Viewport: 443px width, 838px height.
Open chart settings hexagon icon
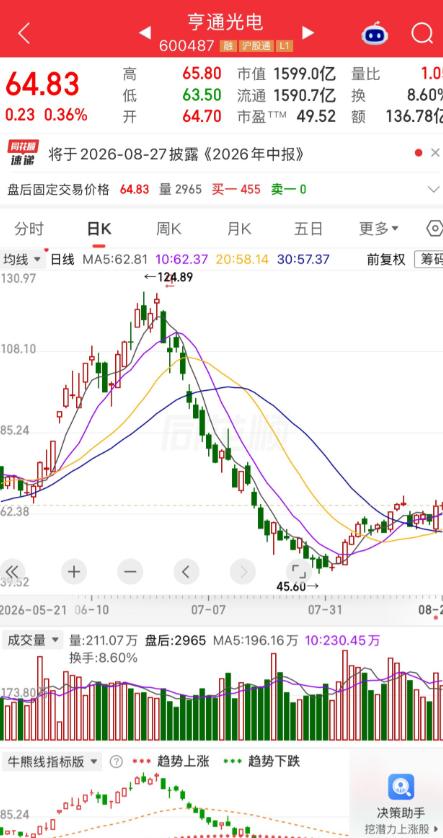[x=435, y=229]
